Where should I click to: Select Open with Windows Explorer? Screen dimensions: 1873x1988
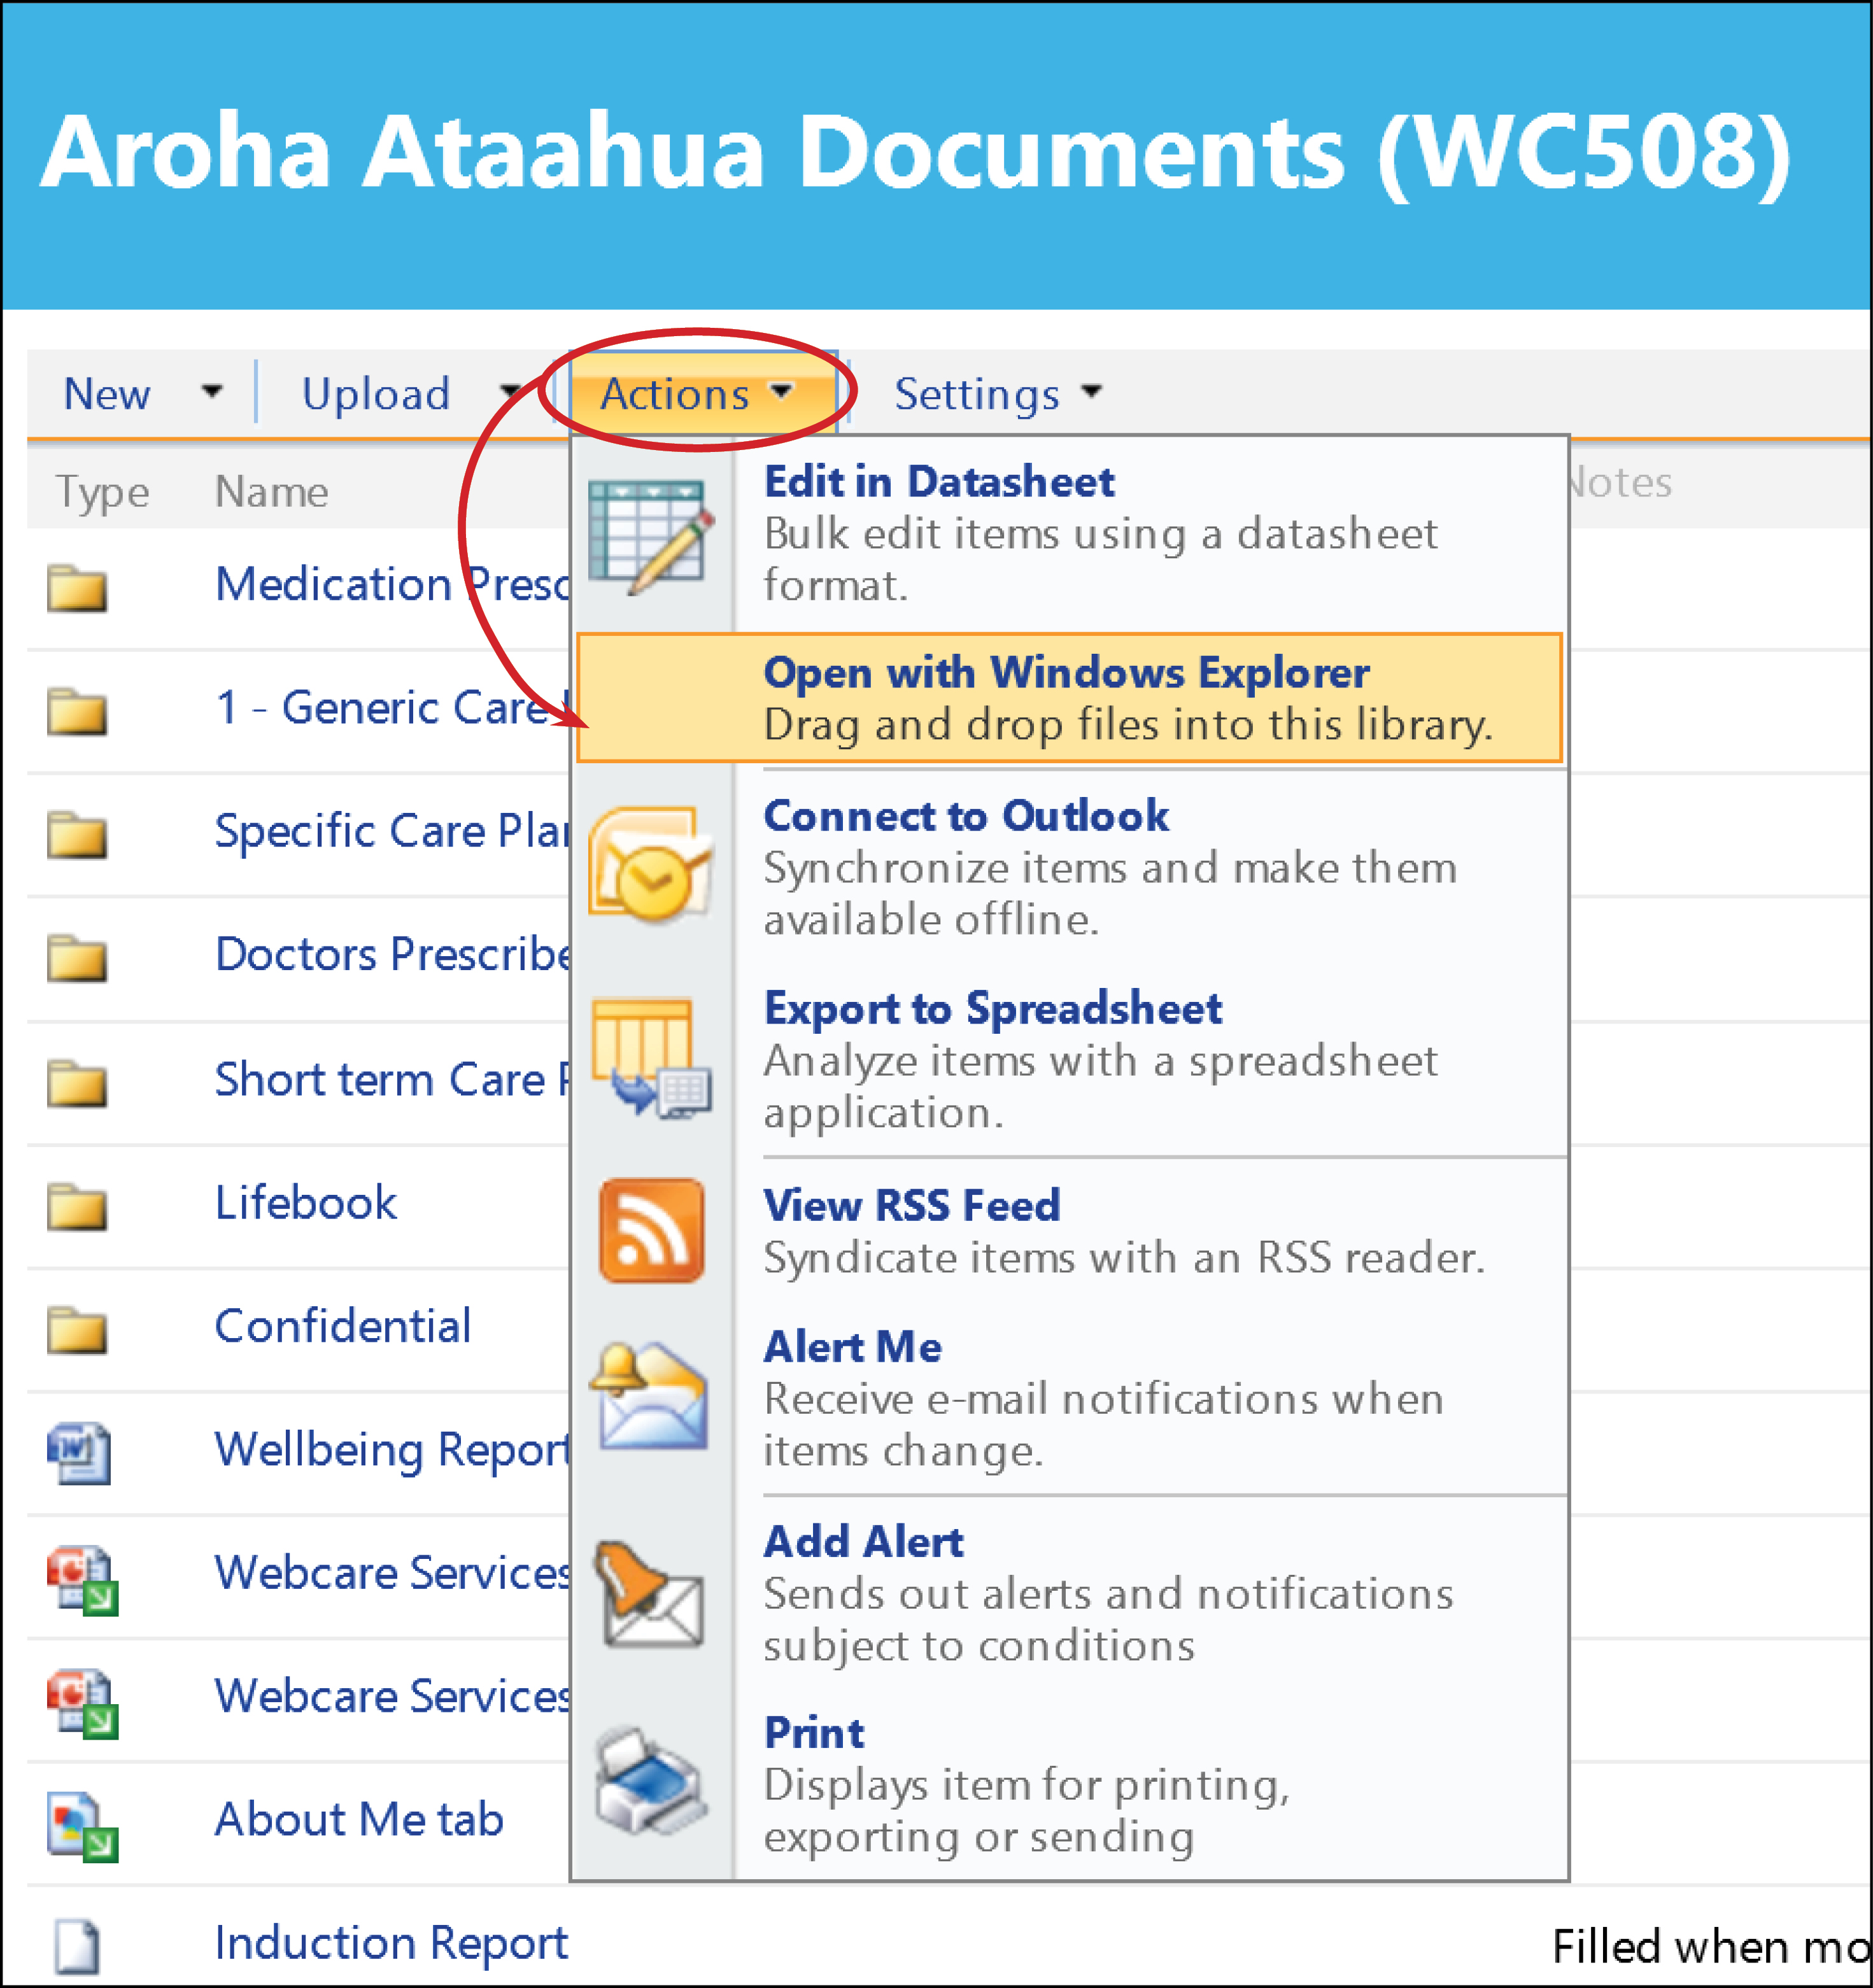(x=1070, y=698)
